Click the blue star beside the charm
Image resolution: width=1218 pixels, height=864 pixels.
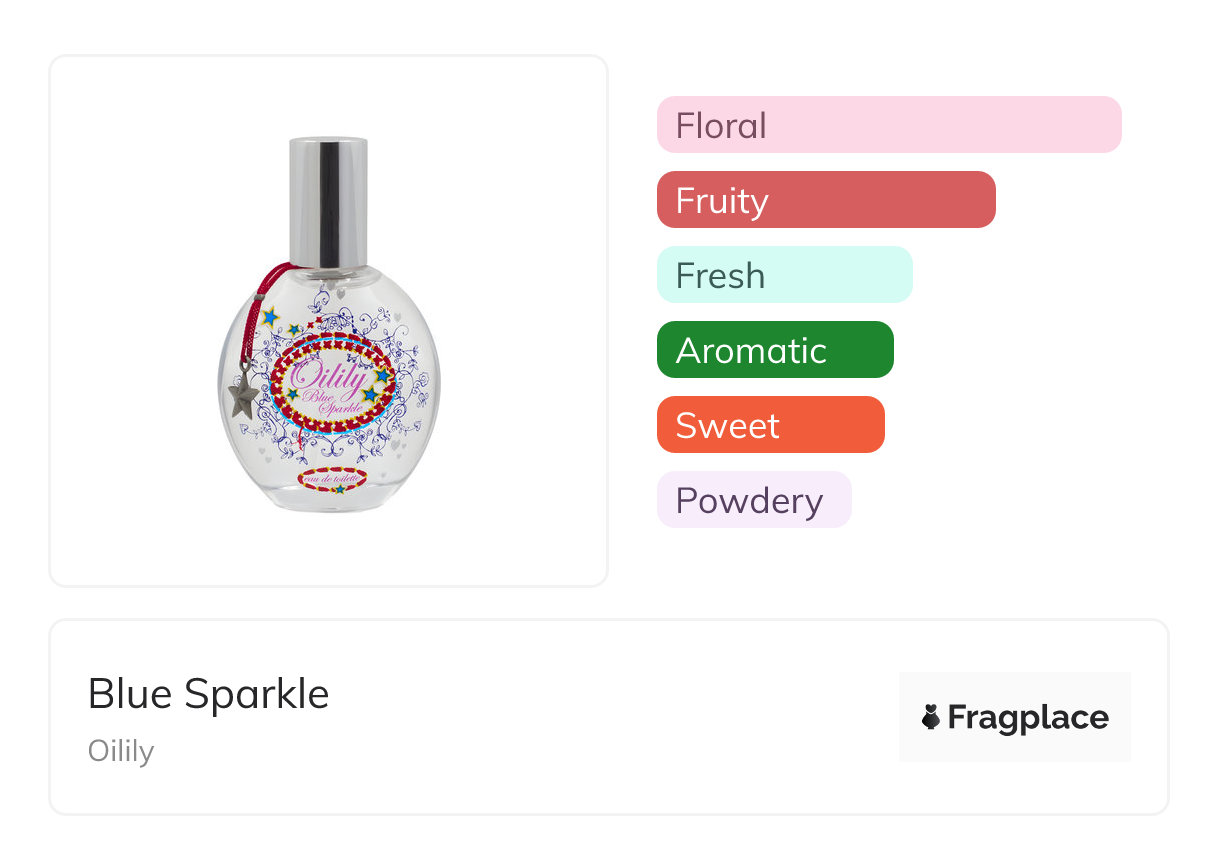click(270, 316)
